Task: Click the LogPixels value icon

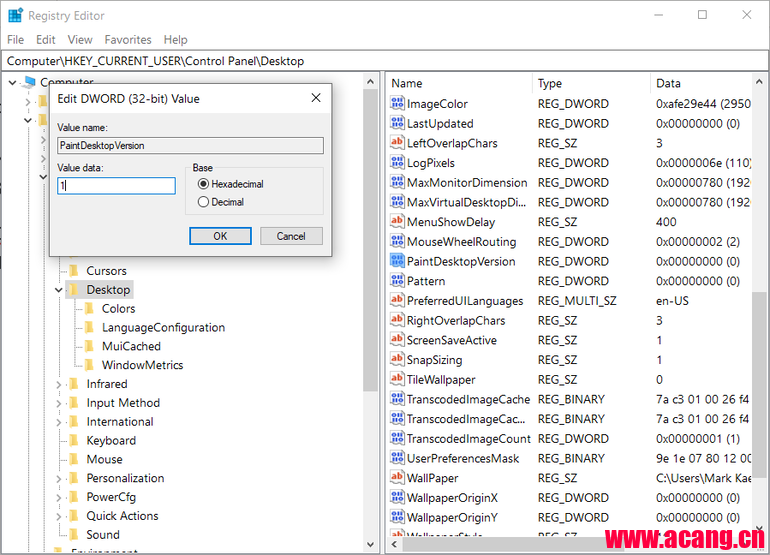Action: coord(397,163)
